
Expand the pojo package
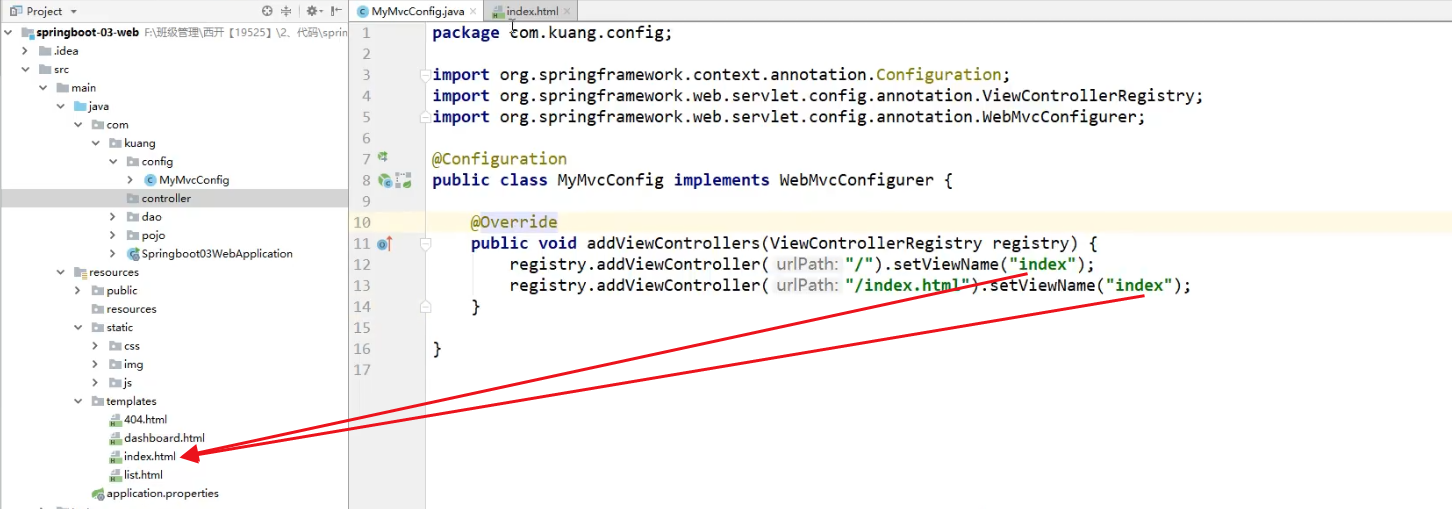click(113, 235)
